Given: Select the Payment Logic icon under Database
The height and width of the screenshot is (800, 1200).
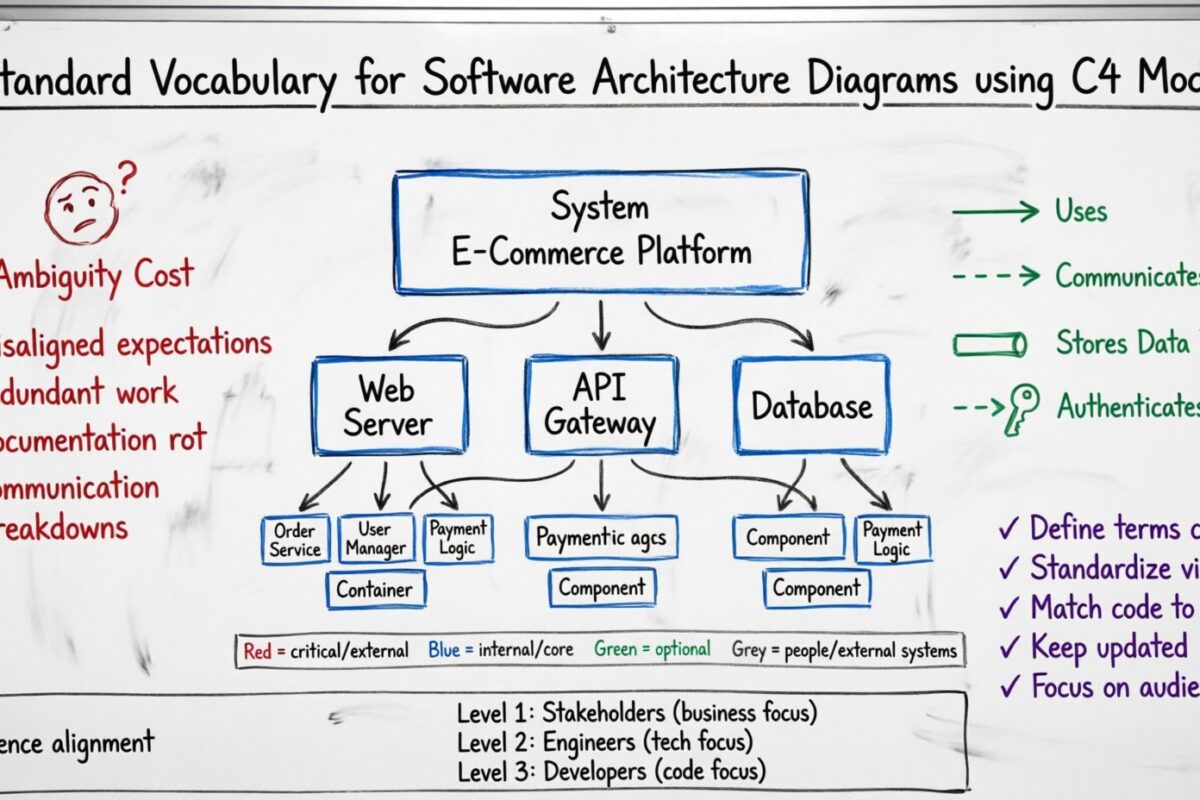Looking at the screenshot, I should [x=891, y=537].
